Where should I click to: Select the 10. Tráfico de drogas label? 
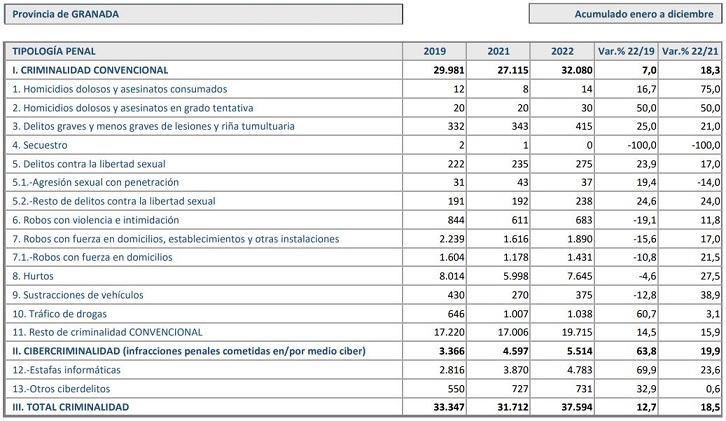[x=64, y=314]
